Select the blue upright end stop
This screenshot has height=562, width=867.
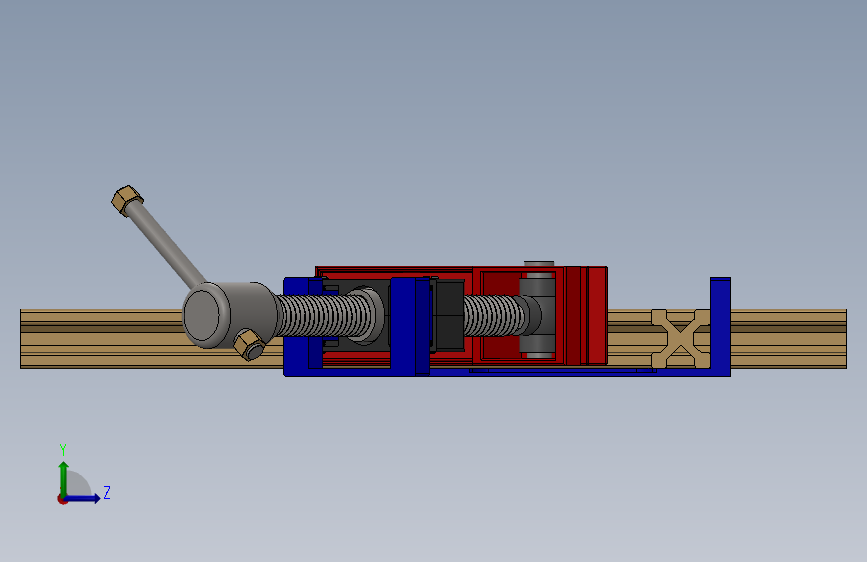click(x=720, y=326)
